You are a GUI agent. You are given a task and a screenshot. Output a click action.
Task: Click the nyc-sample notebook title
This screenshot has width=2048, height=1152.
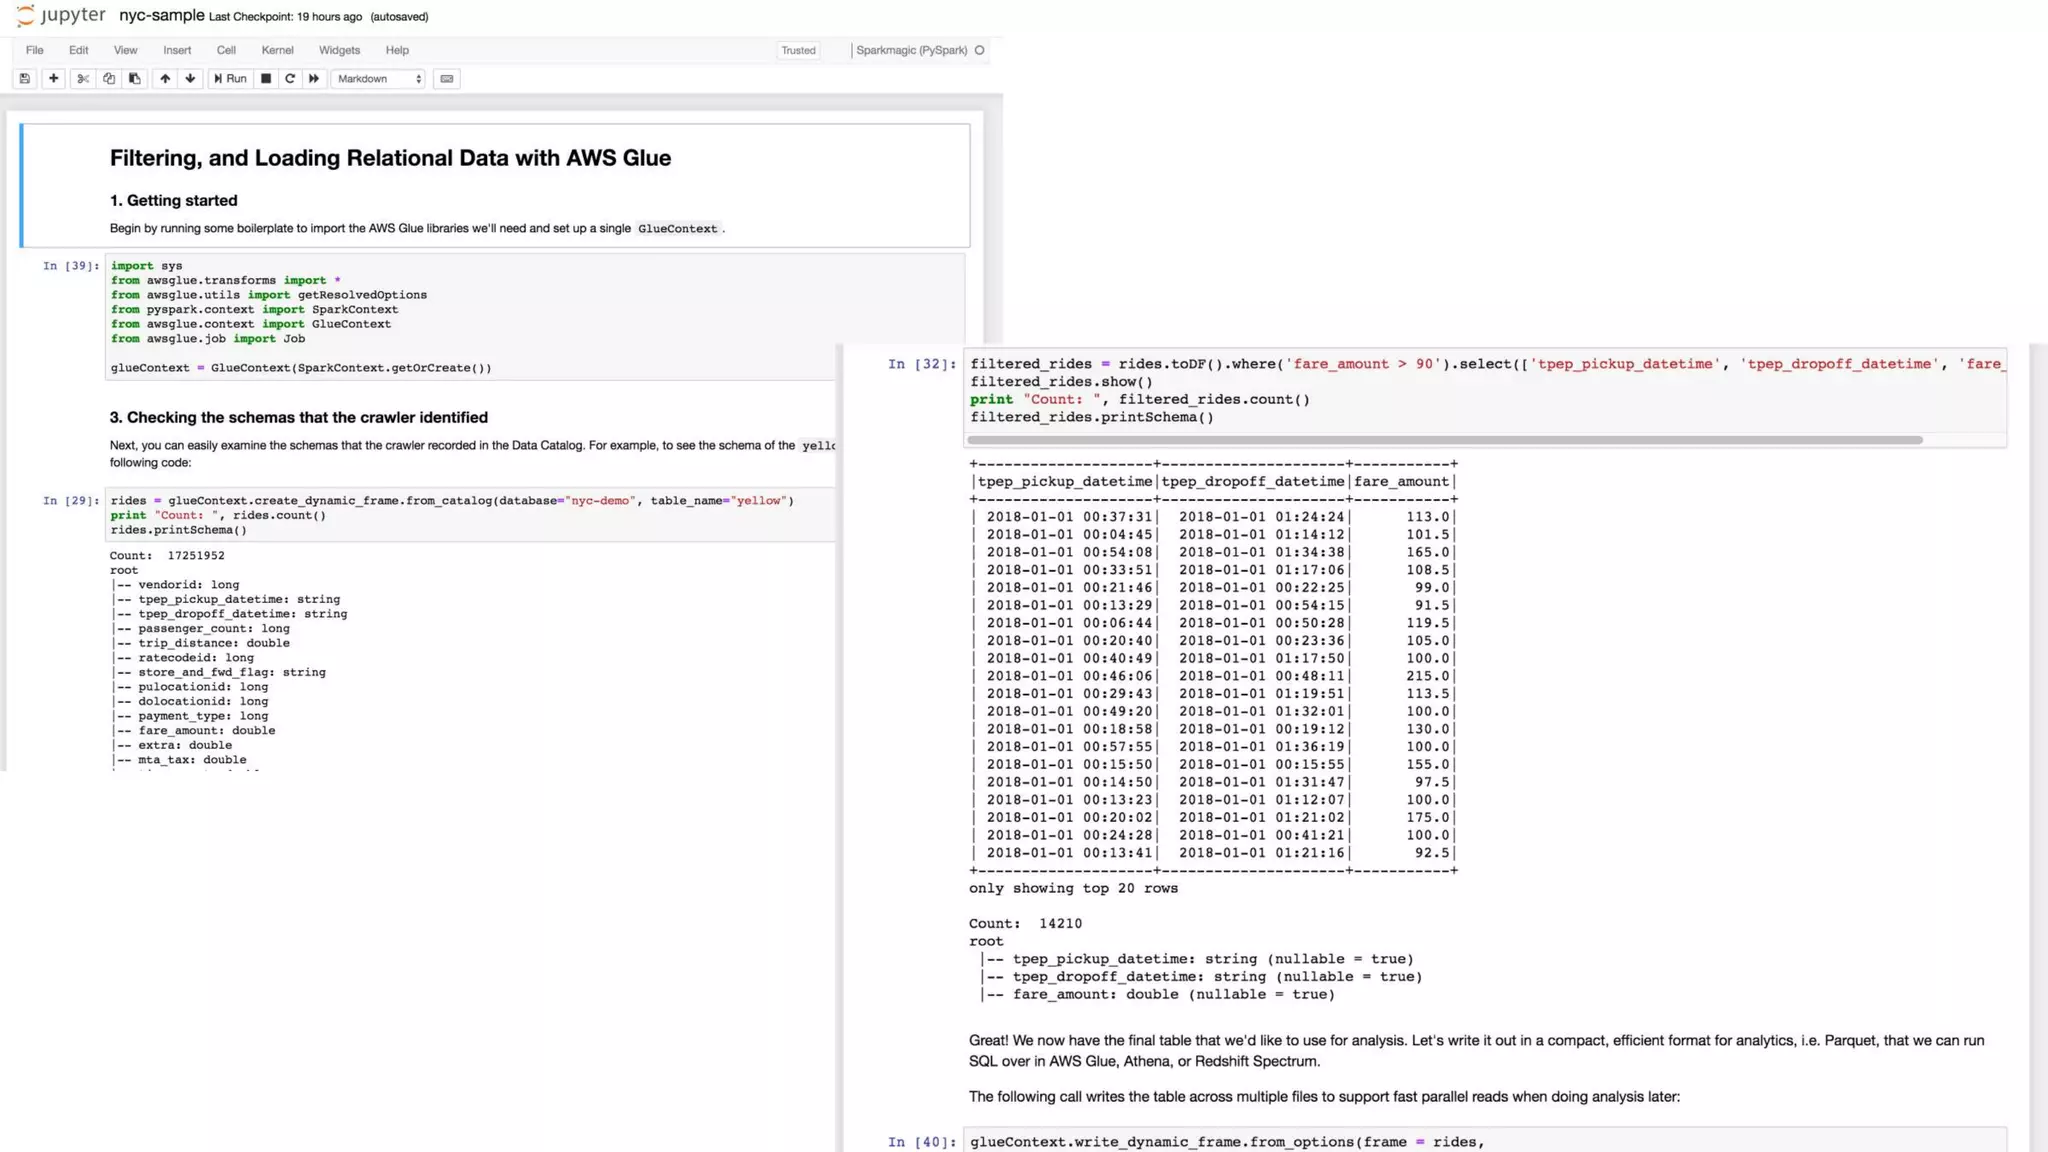pos(161,16)
